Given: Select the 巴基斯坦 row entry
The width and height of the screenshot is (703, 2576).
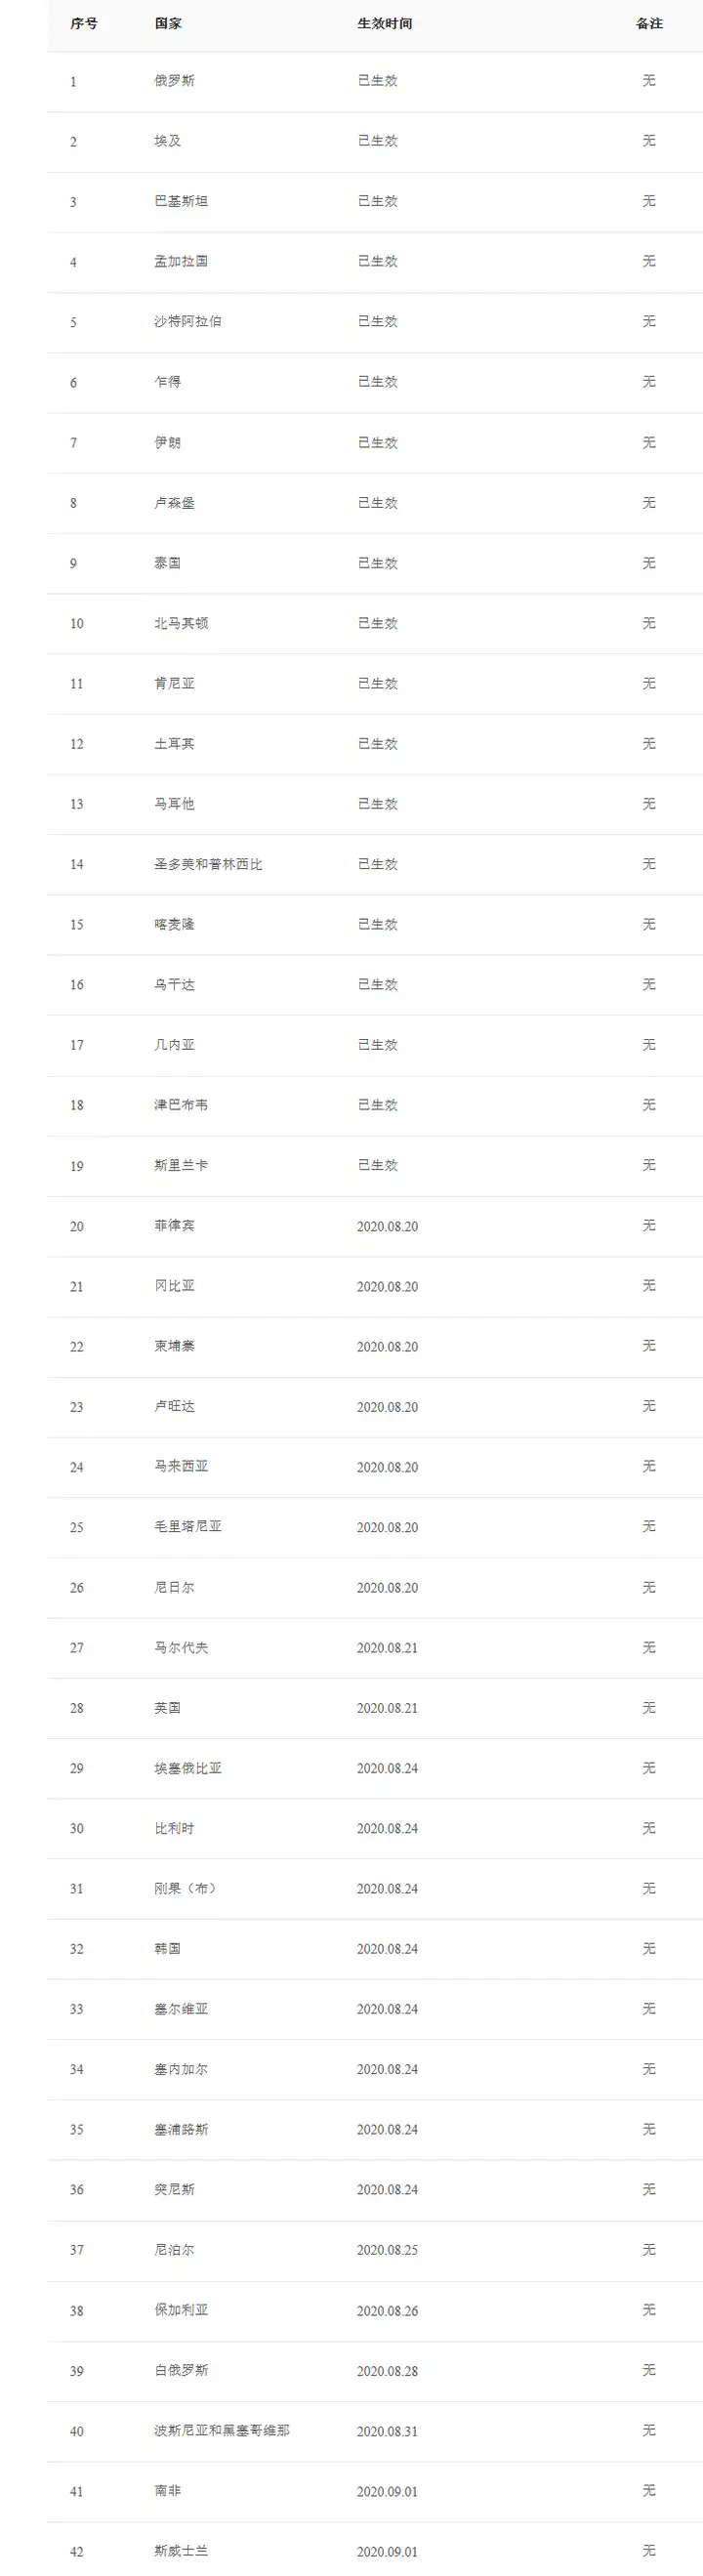Looking at the screenshot, I should pos(374,202).
